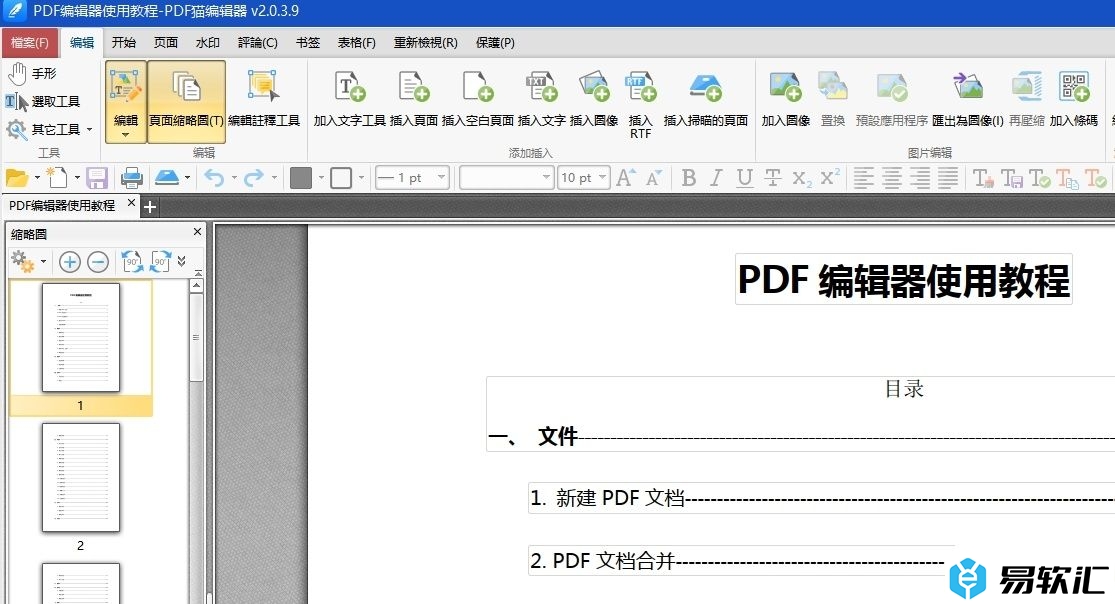
Task: Switch to the 水印 ribbon tab
Action: click(208, 43)
